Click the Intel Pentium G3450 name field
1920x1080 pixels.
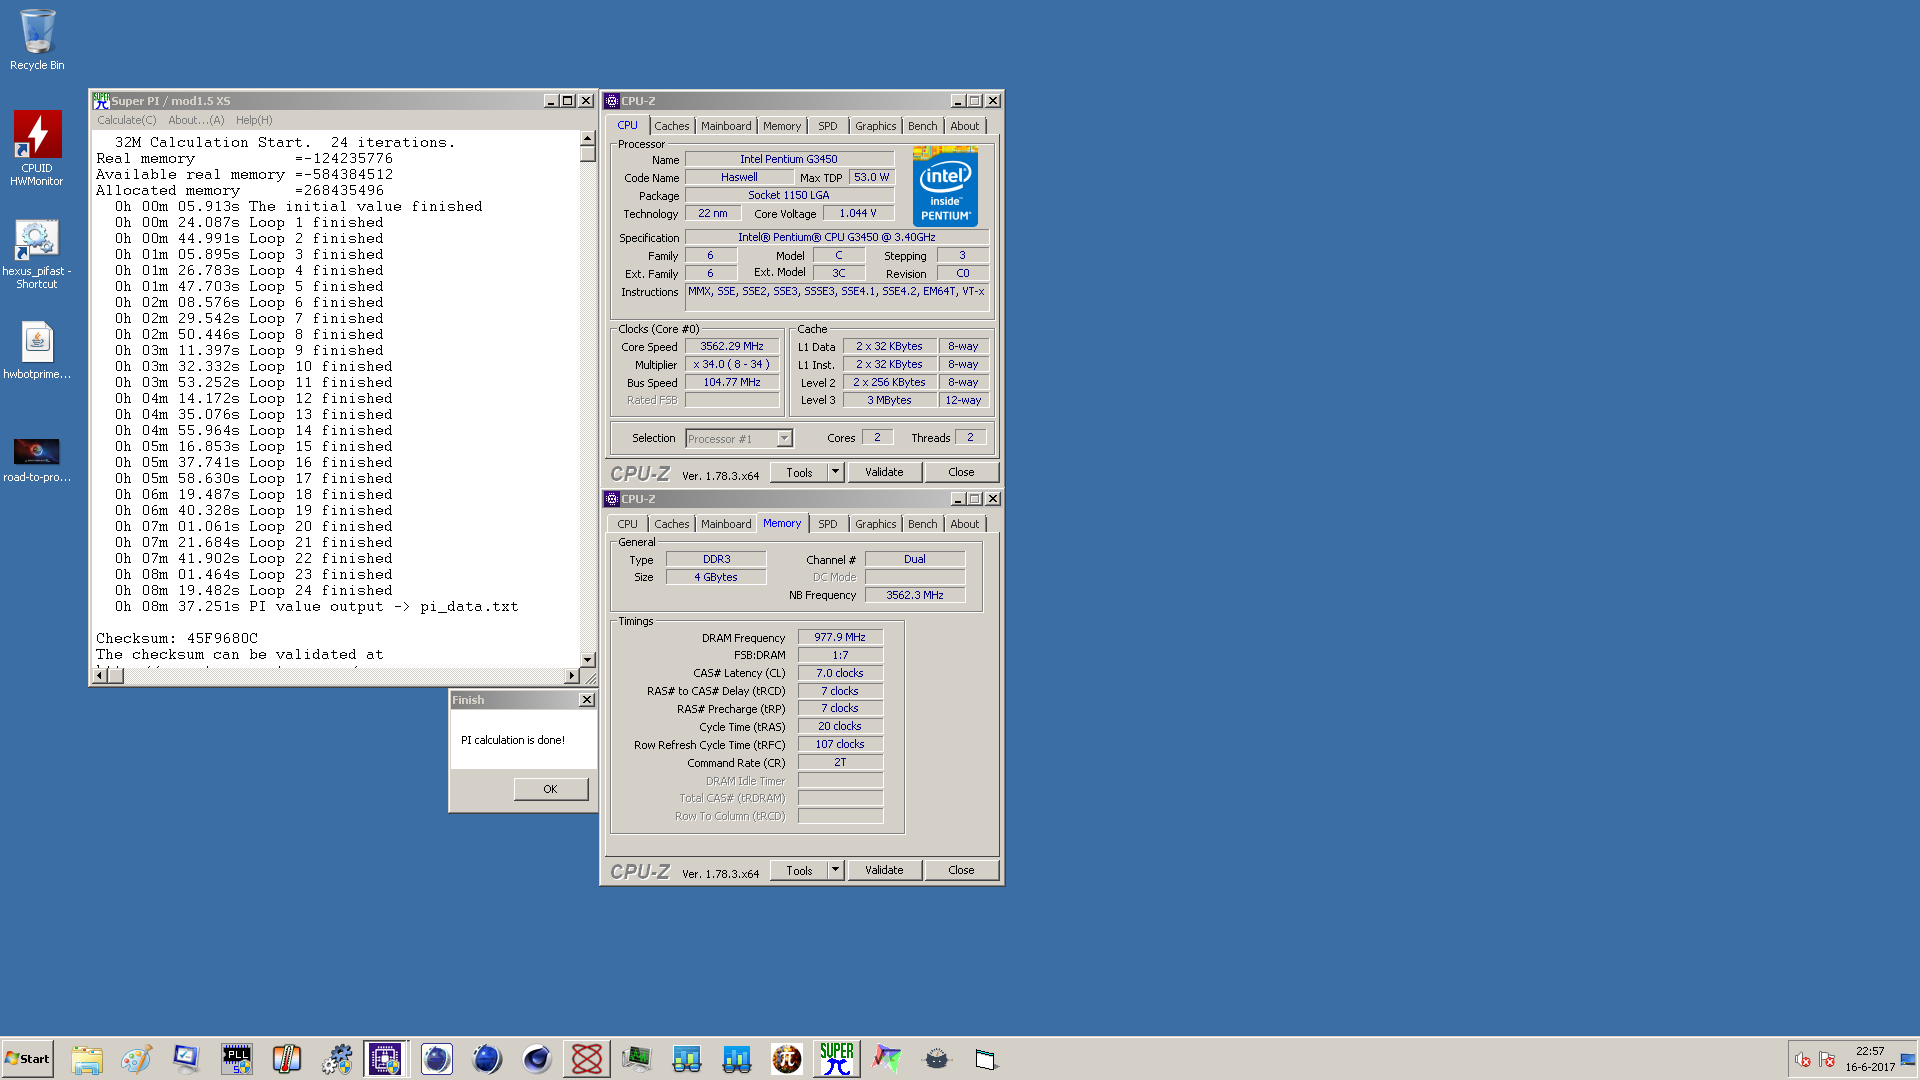click(x=789, y=159)
